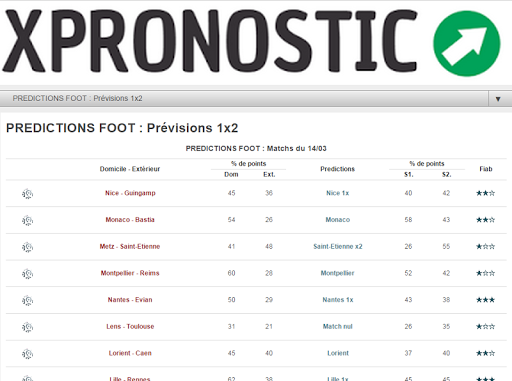Select the Nantes 1x prediction link
Screen dimensions: 512x381
point(338,300)
